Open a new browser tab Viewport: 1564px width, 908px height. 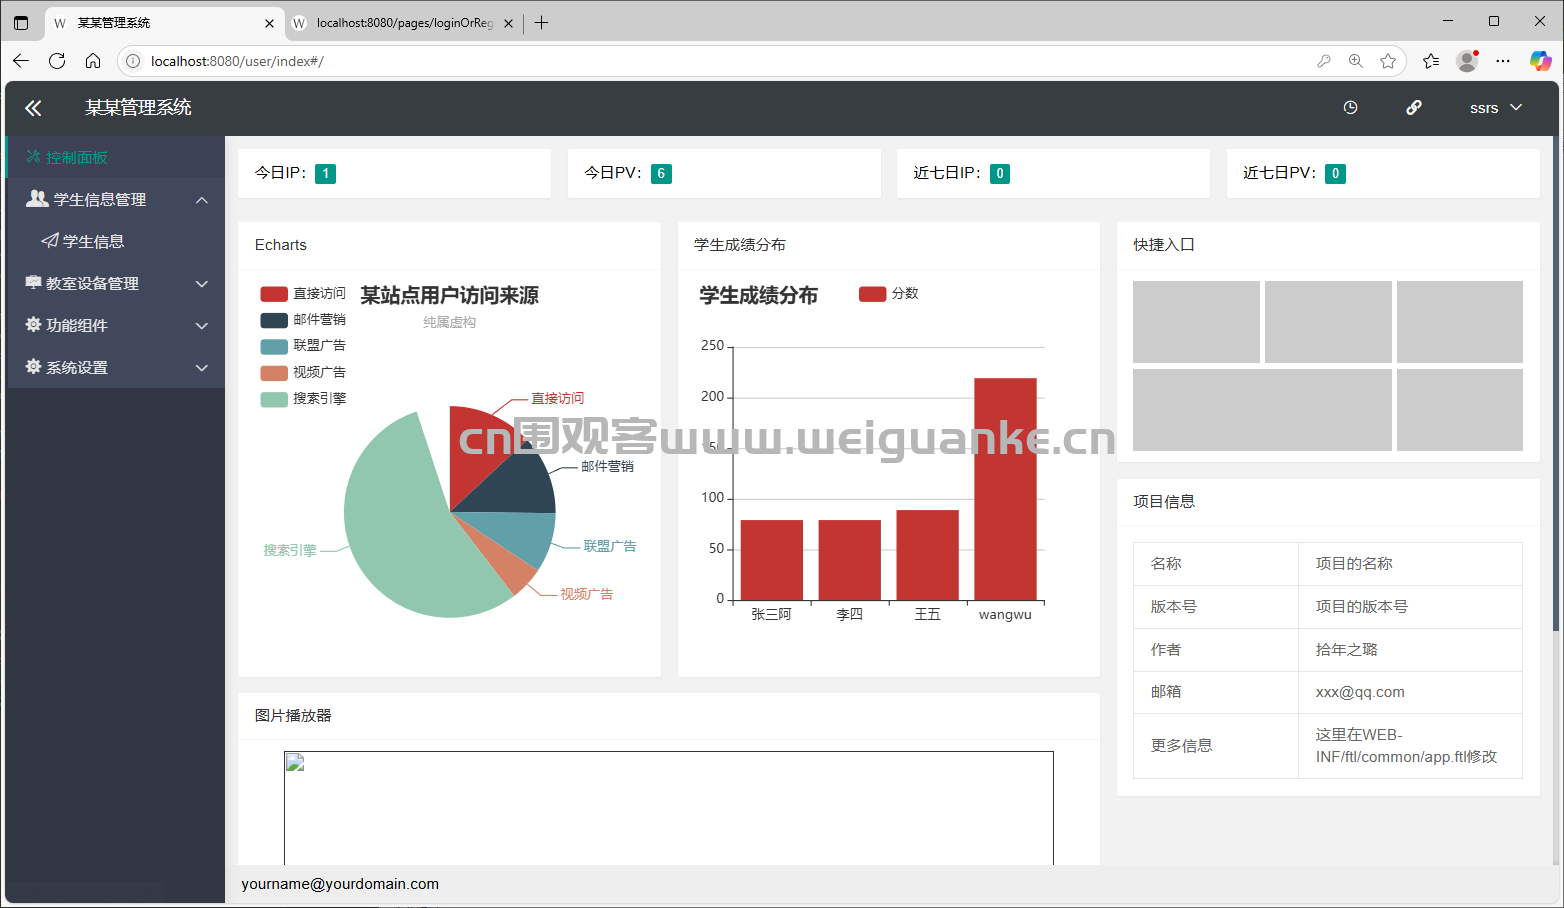click(x=541, y=23)
